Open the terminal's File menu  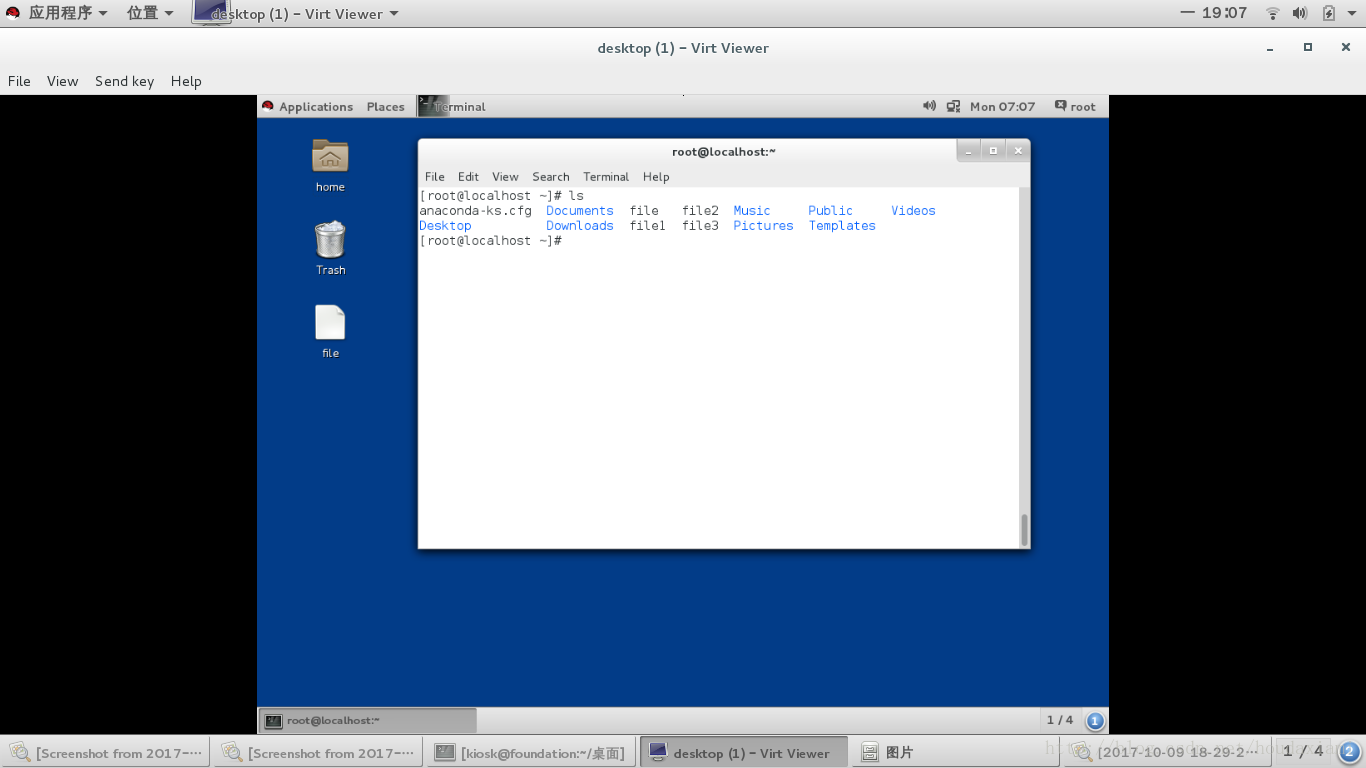(434, 176)
